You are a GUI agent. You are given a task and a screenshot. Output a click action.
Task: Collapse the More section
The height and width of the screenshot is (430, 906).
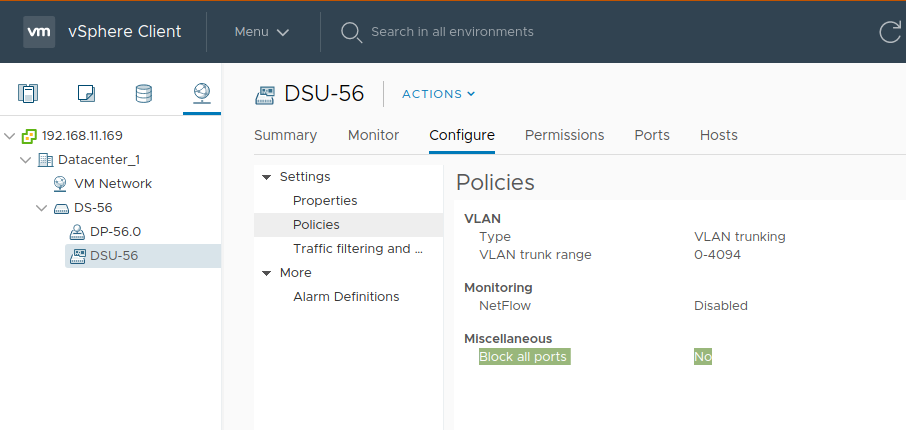[x=266, y=273]
